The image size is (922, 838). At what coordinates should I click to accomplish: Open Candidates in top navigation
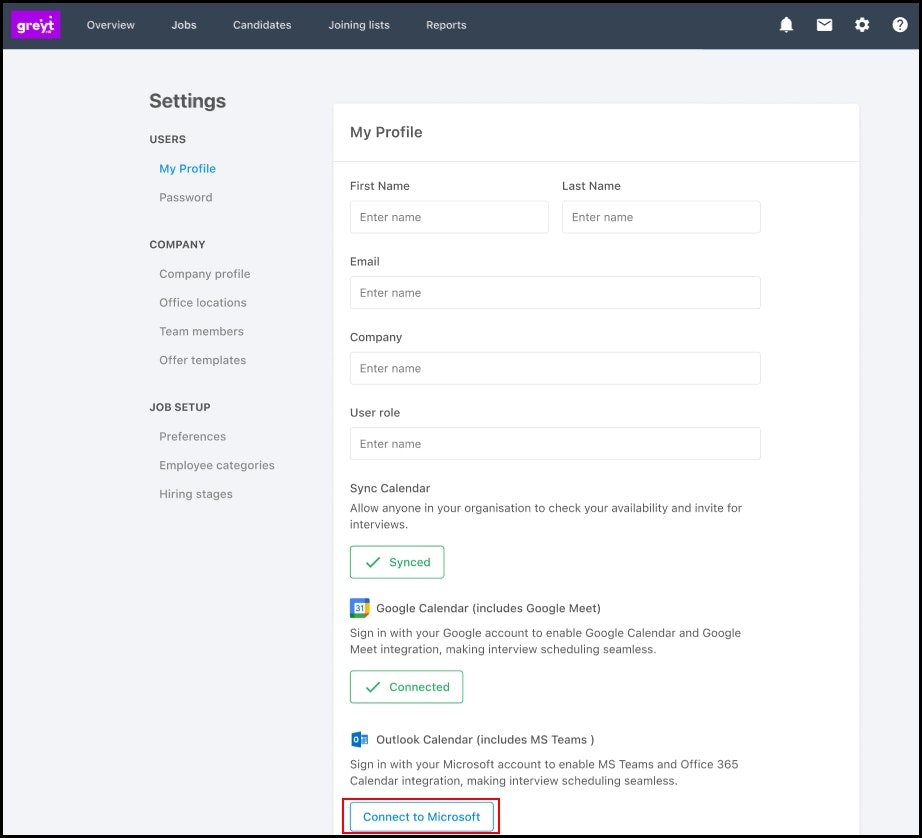[x=262, y=25]
